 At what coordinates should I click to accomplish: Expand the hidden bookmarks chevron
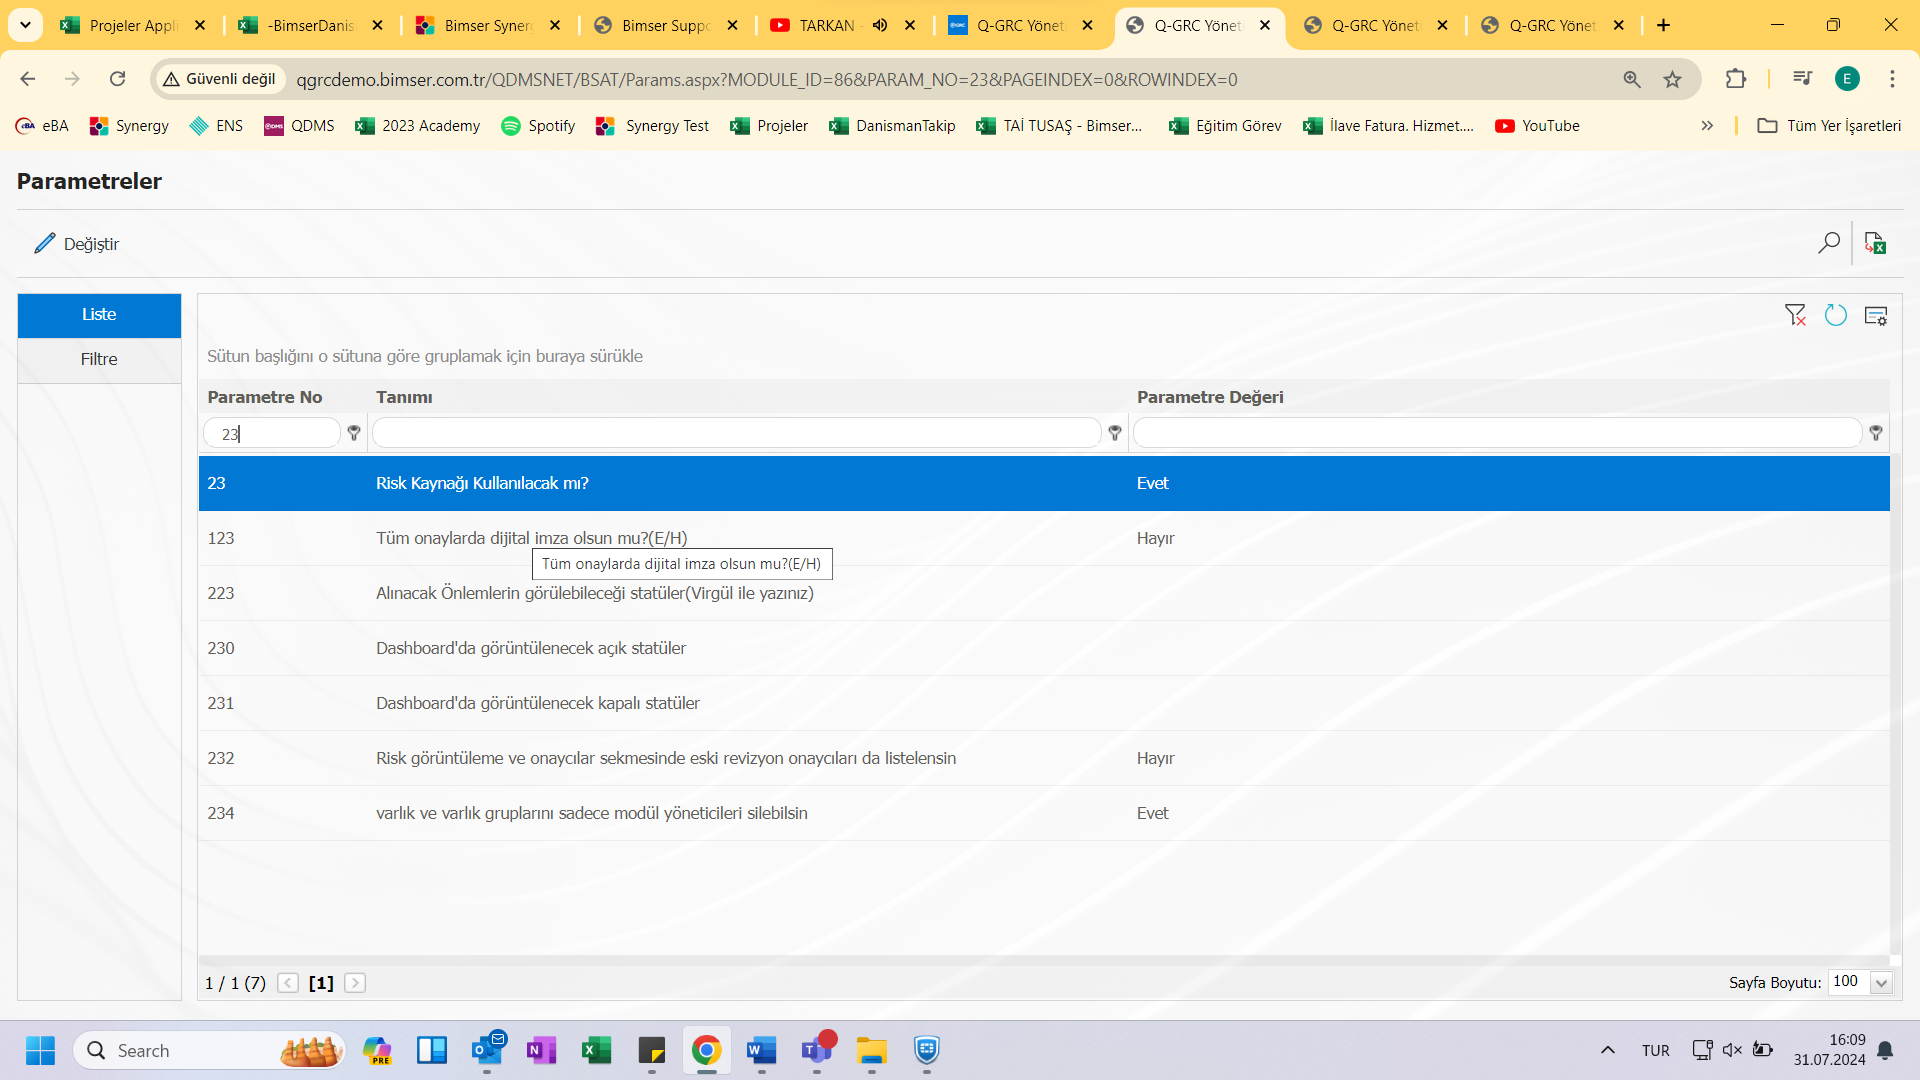point(1707,126)
